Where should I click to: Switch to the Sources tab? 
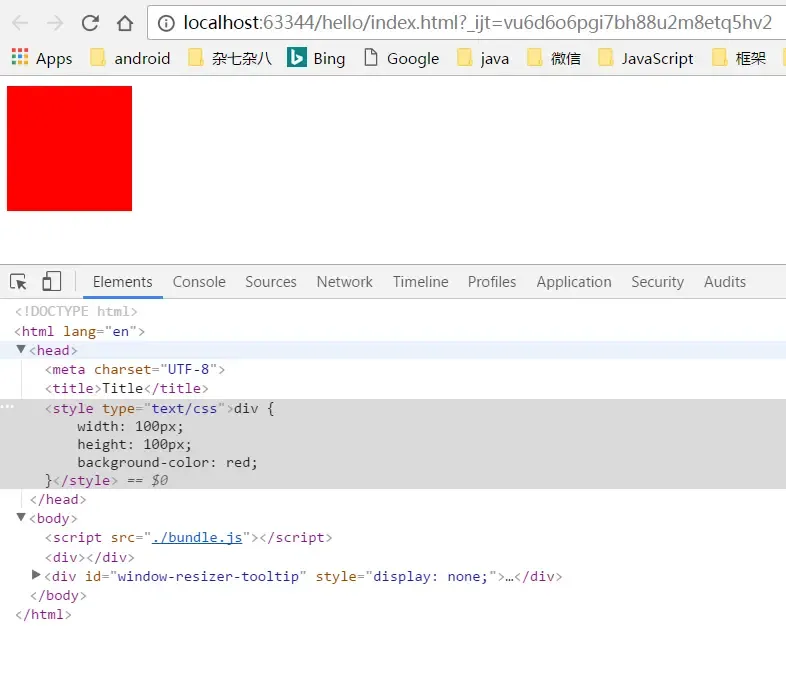pyautogui.click(x=271, y=282)
